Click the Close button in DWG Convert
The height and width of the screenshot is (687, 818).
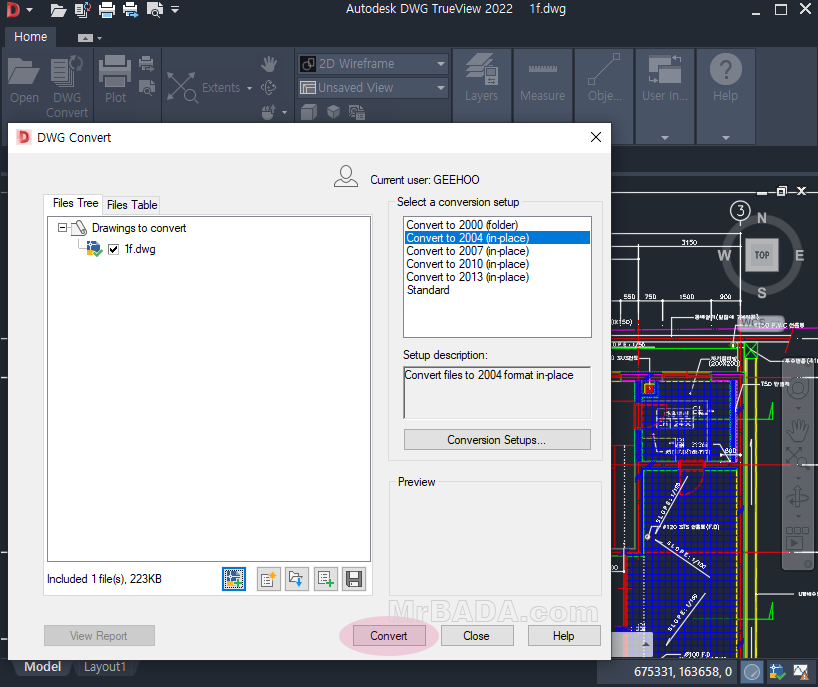pyautogui.click(x=476, y=636)
